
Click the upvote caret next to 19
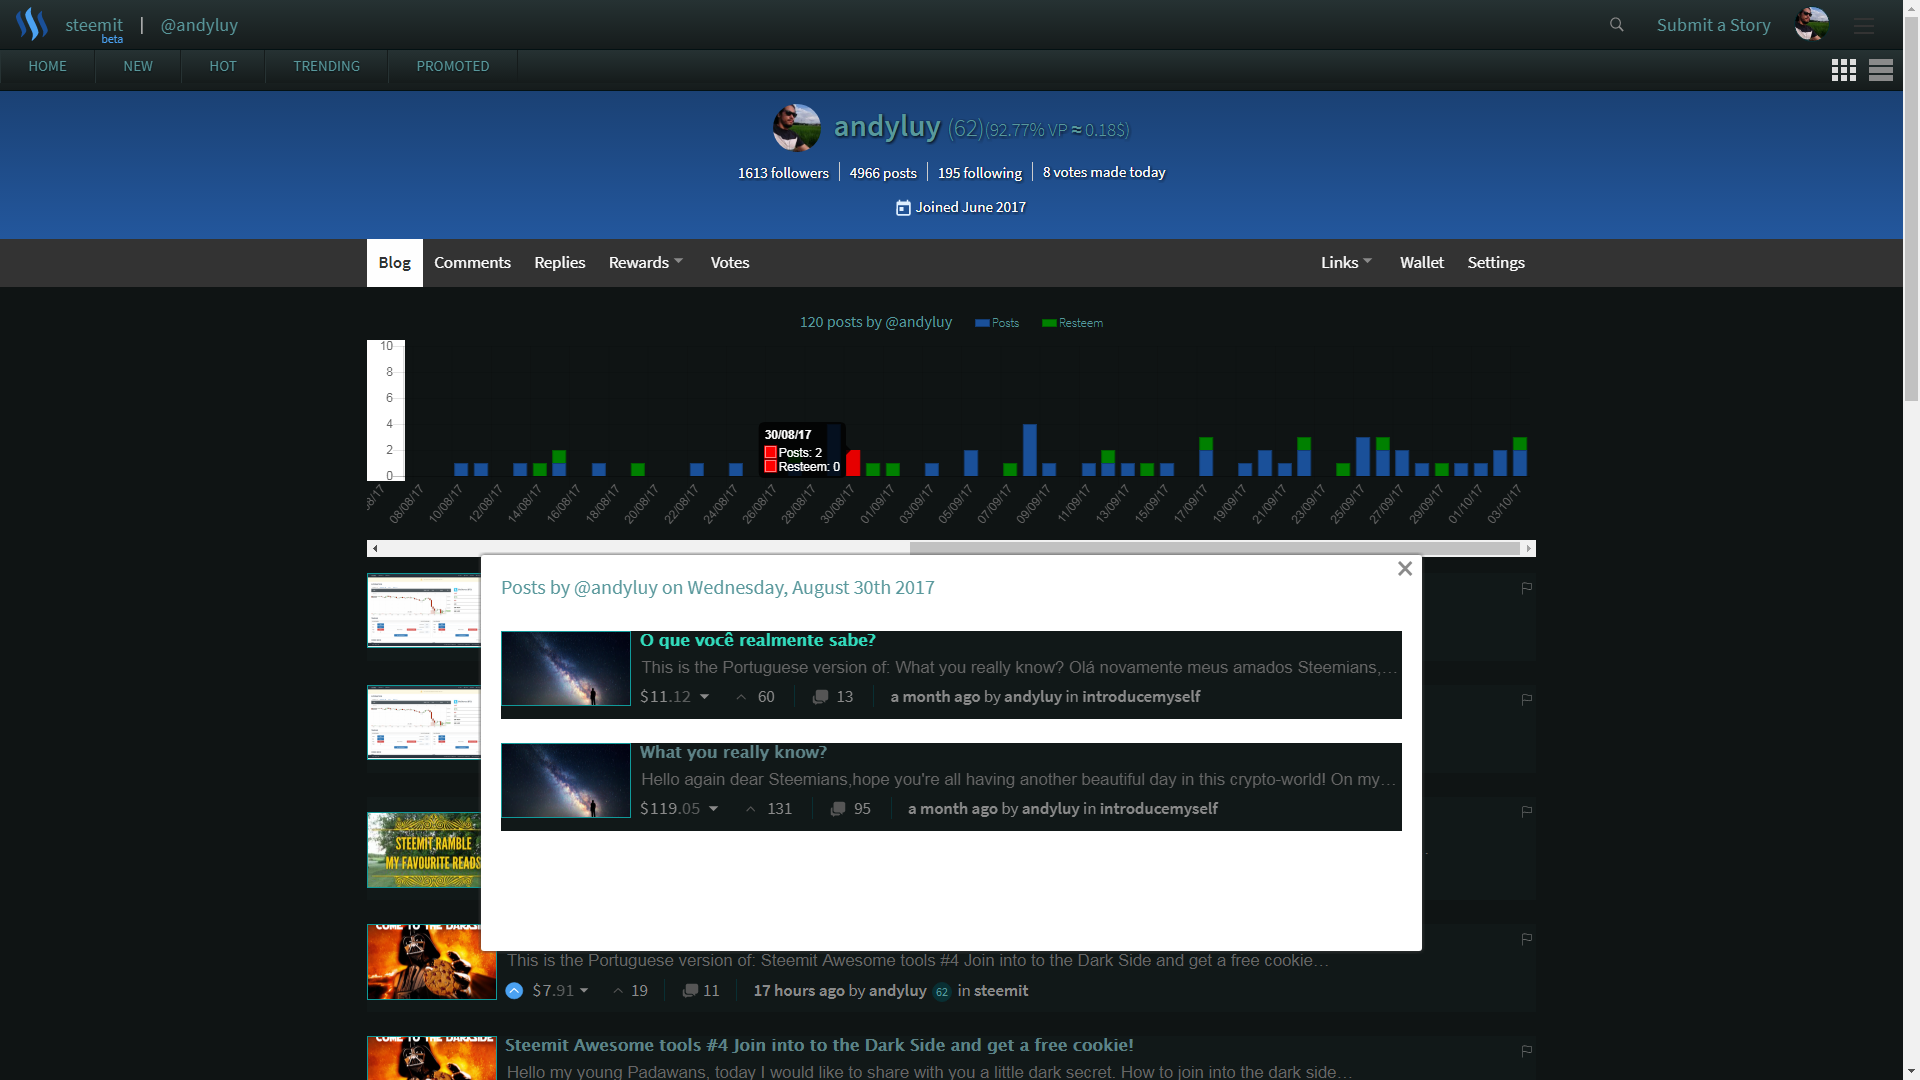618,991
